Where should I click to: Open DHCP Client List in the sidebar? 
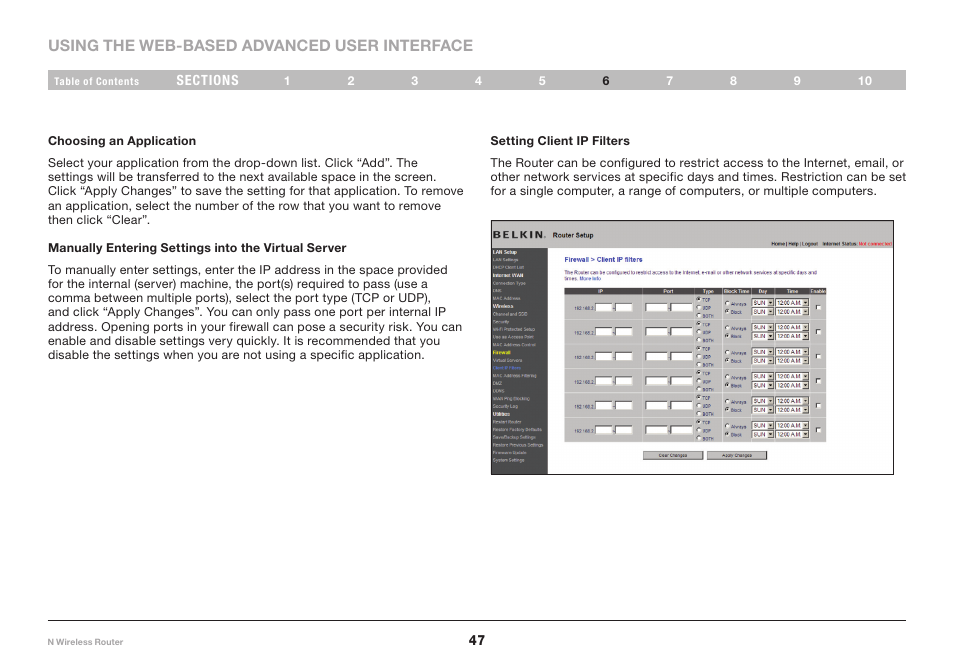(x=508, y=267)
